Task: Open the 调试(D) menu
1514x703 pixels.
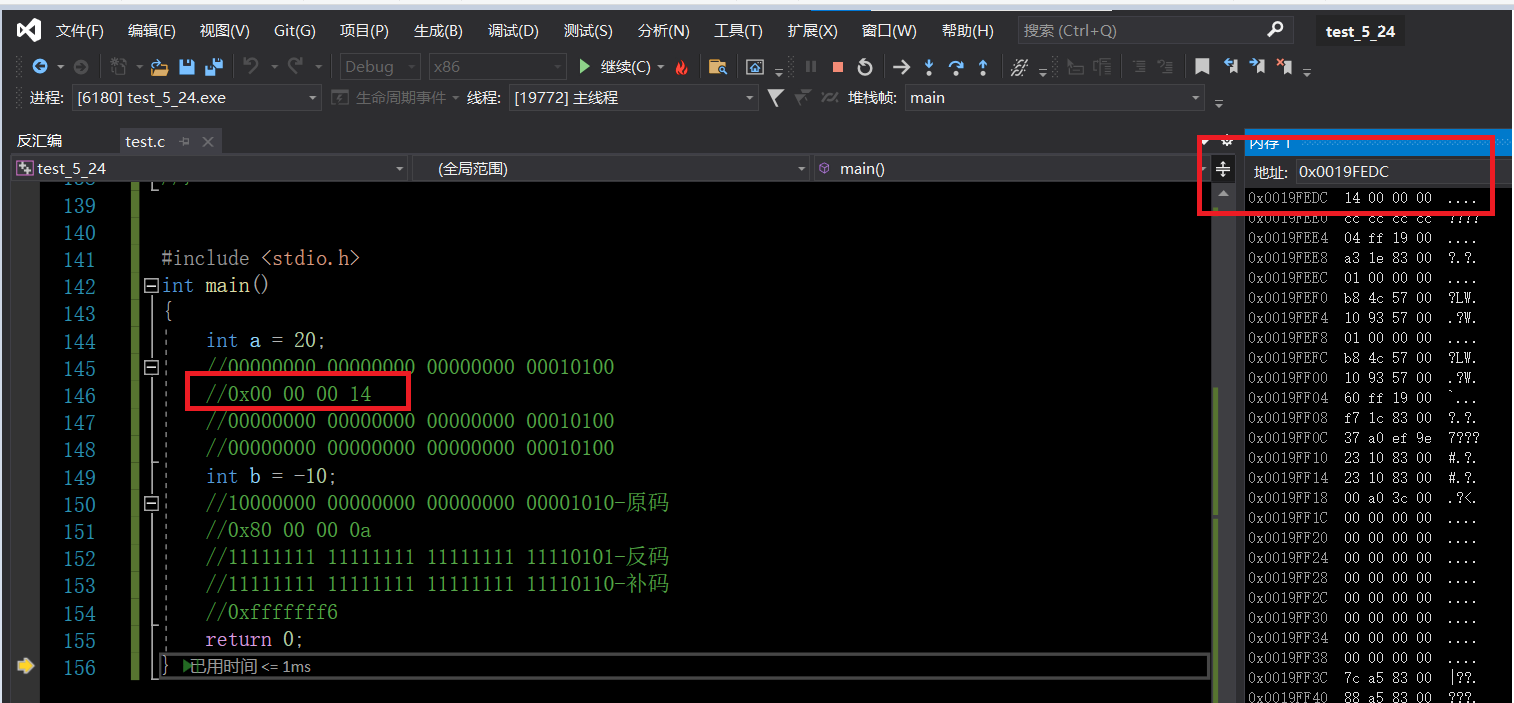Action: tap(513, 31)
